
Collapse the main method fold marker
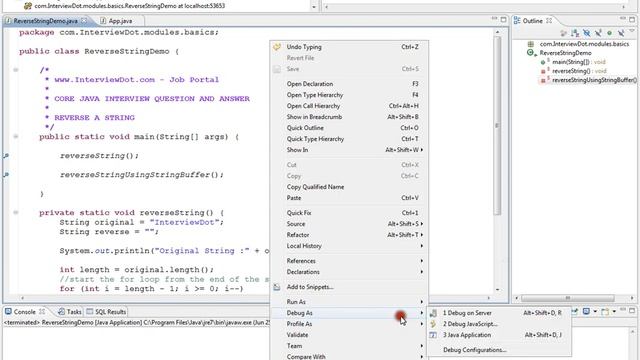tap(16, 137)
